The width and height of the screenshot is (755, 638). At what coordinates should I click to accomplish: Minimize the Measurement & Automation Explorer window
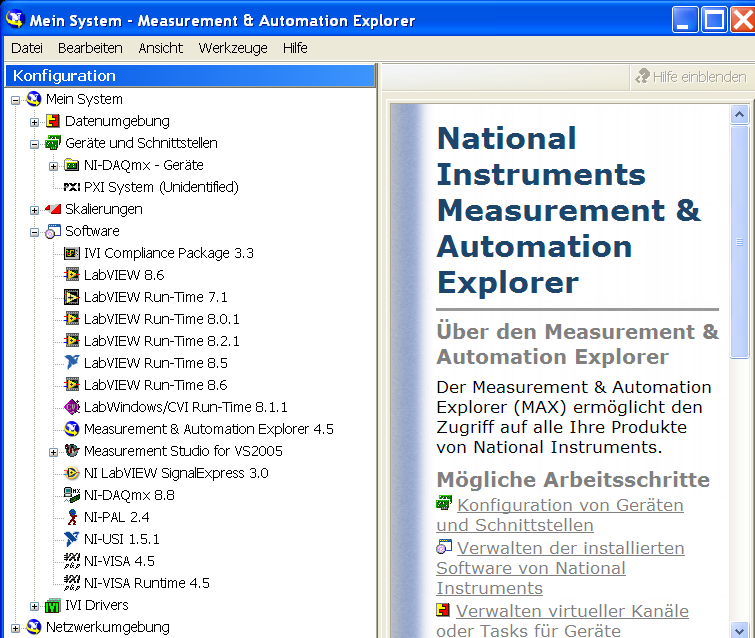pos(685,20)
